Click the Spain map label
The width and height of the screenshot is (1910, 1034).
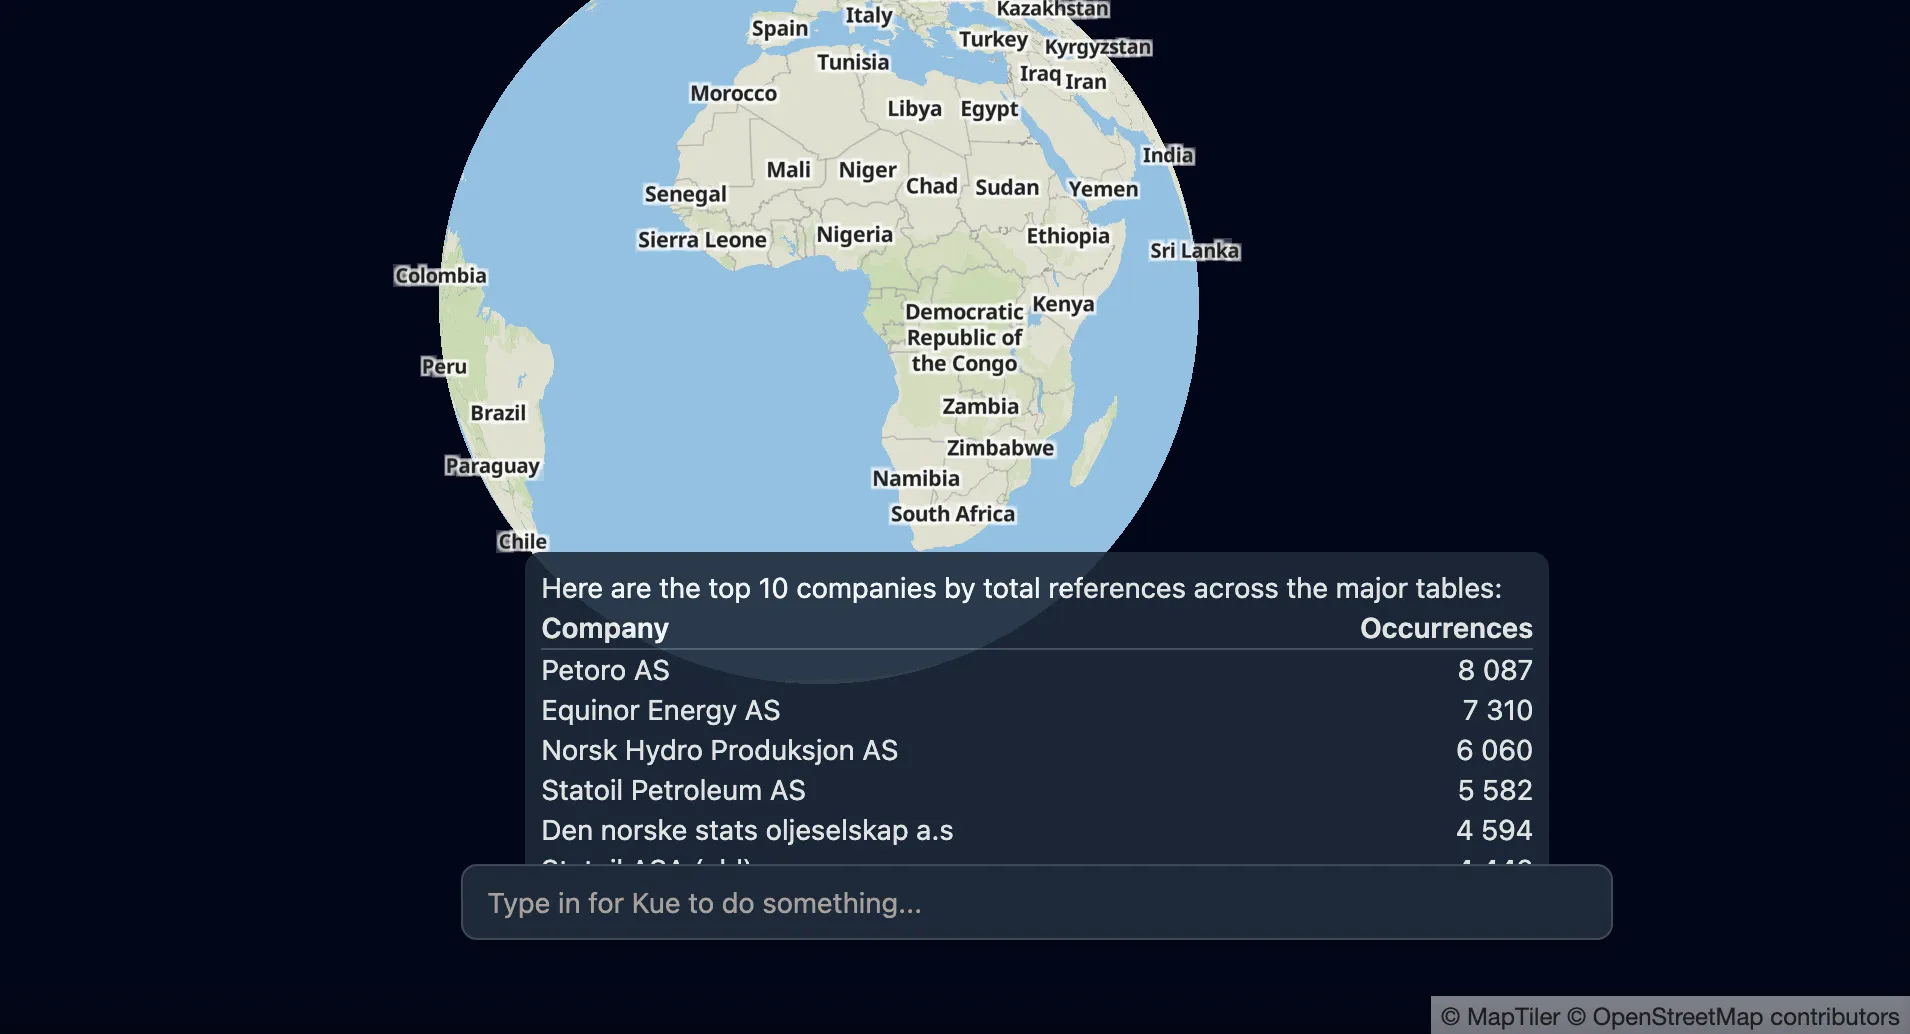tap(779, 28)
